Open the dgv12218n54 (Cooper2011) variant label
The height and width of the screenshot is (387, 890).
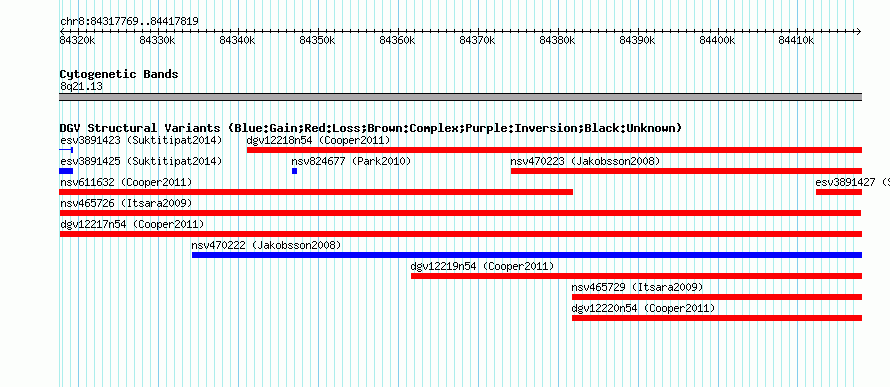[318, 140]
